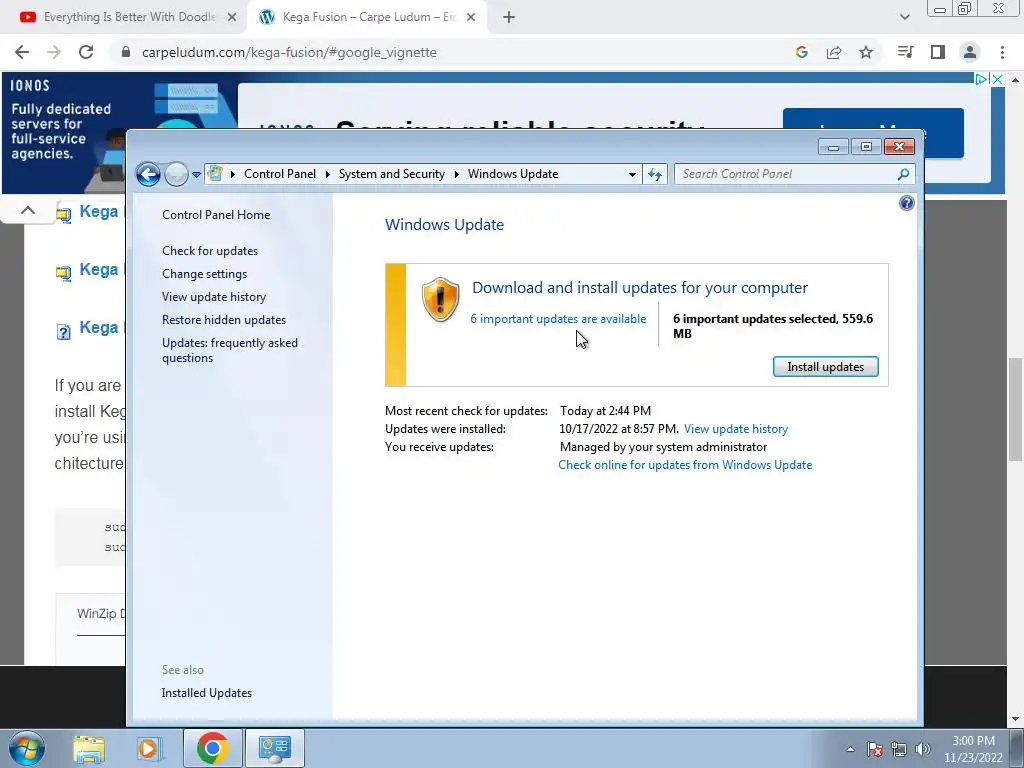The height and width of the screenshot is (768, 1024).
Task: Open View update history in sidebar
Action: tap(214, 296)
